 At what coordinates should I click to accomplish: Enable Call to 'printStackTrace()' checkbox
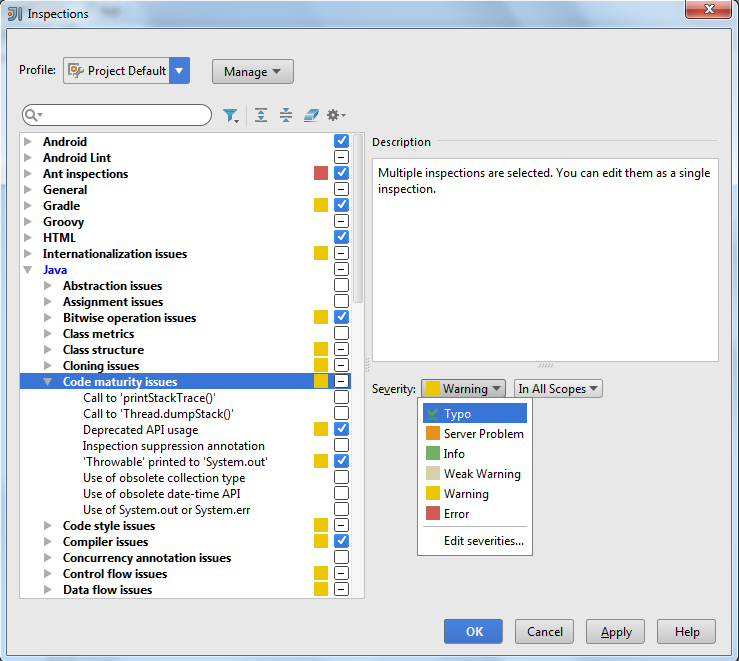click(x=341, y=398)
